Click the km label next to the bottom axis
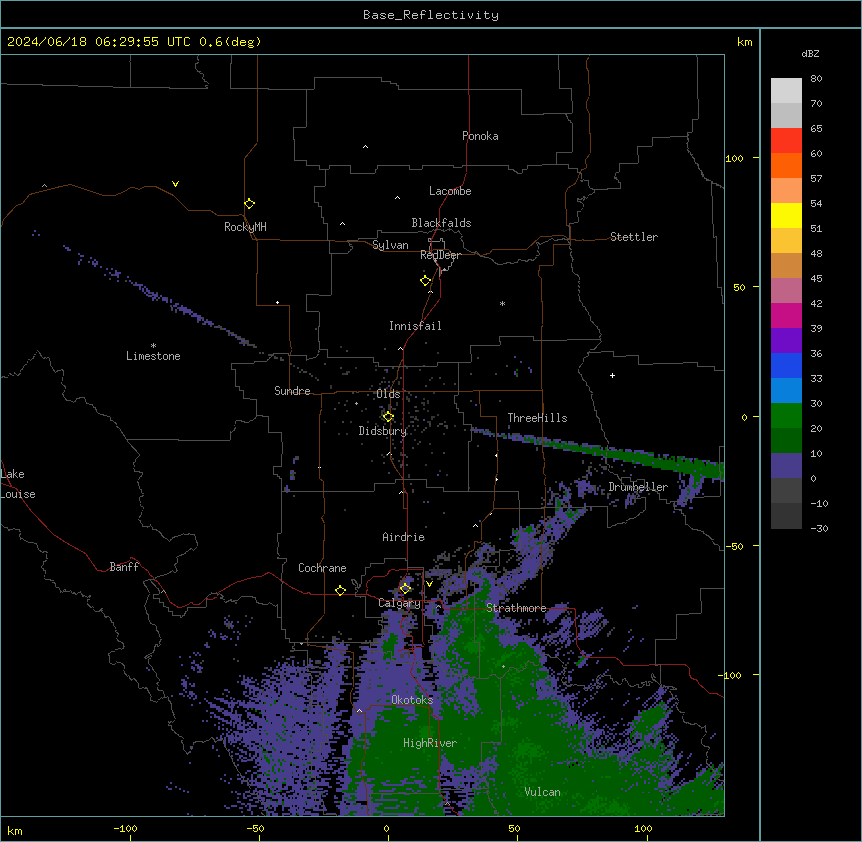The image size is (862, 842). (15, 830)
